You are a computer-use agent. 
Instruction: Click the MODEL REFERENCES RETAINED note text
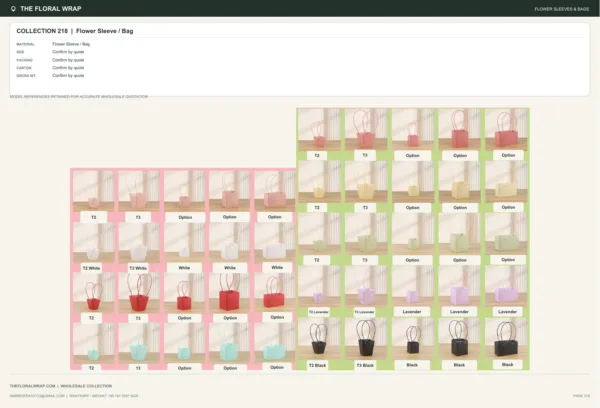pos(79,96)
